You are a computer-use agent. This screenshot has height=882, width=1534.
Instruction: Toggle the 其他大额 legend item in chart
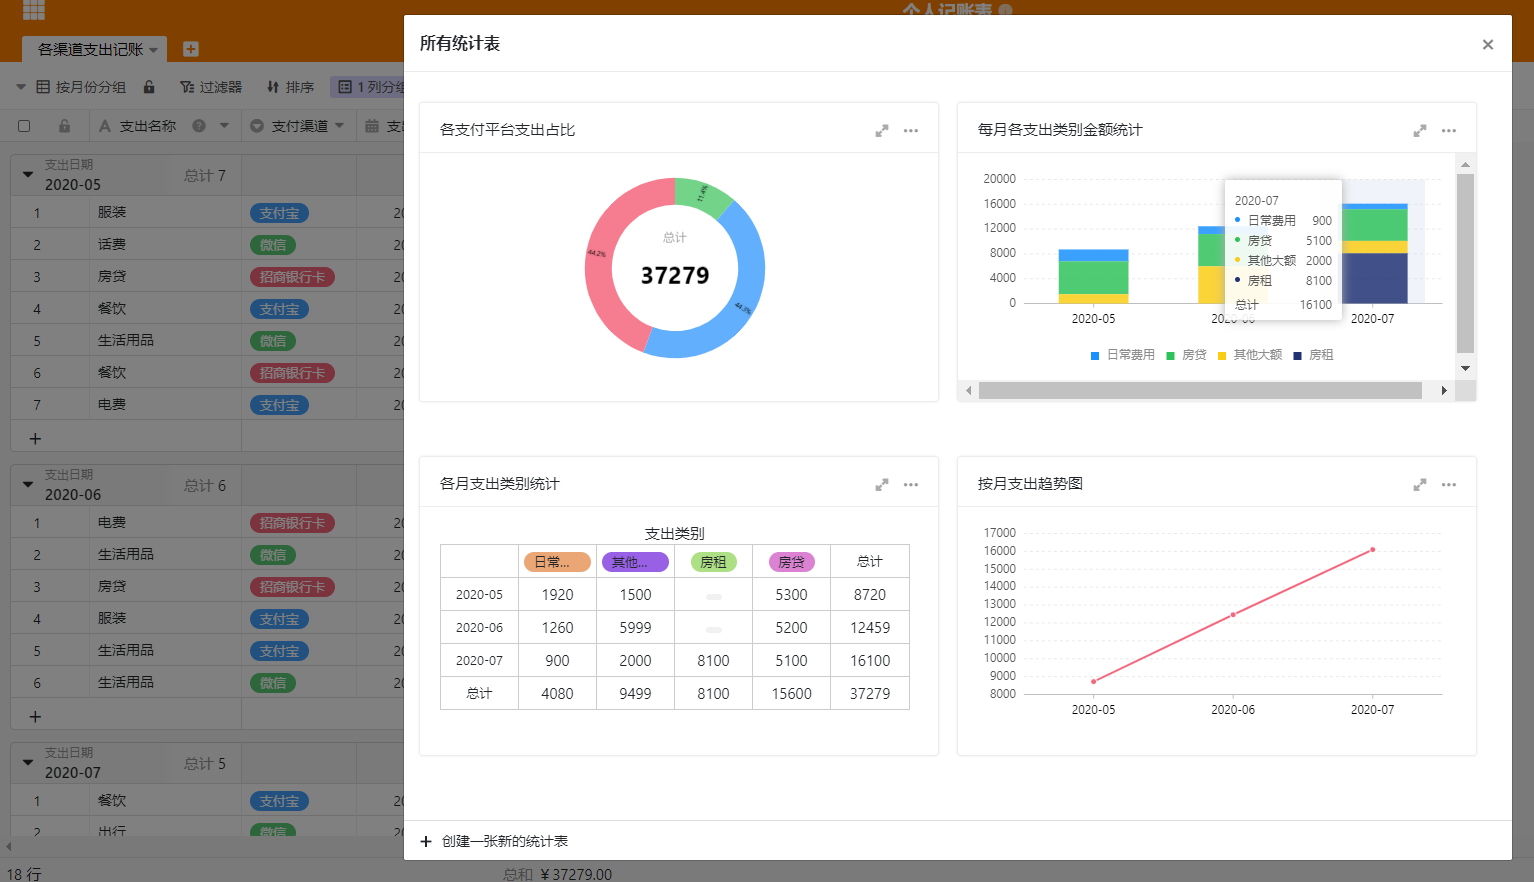coord(1250,355)
